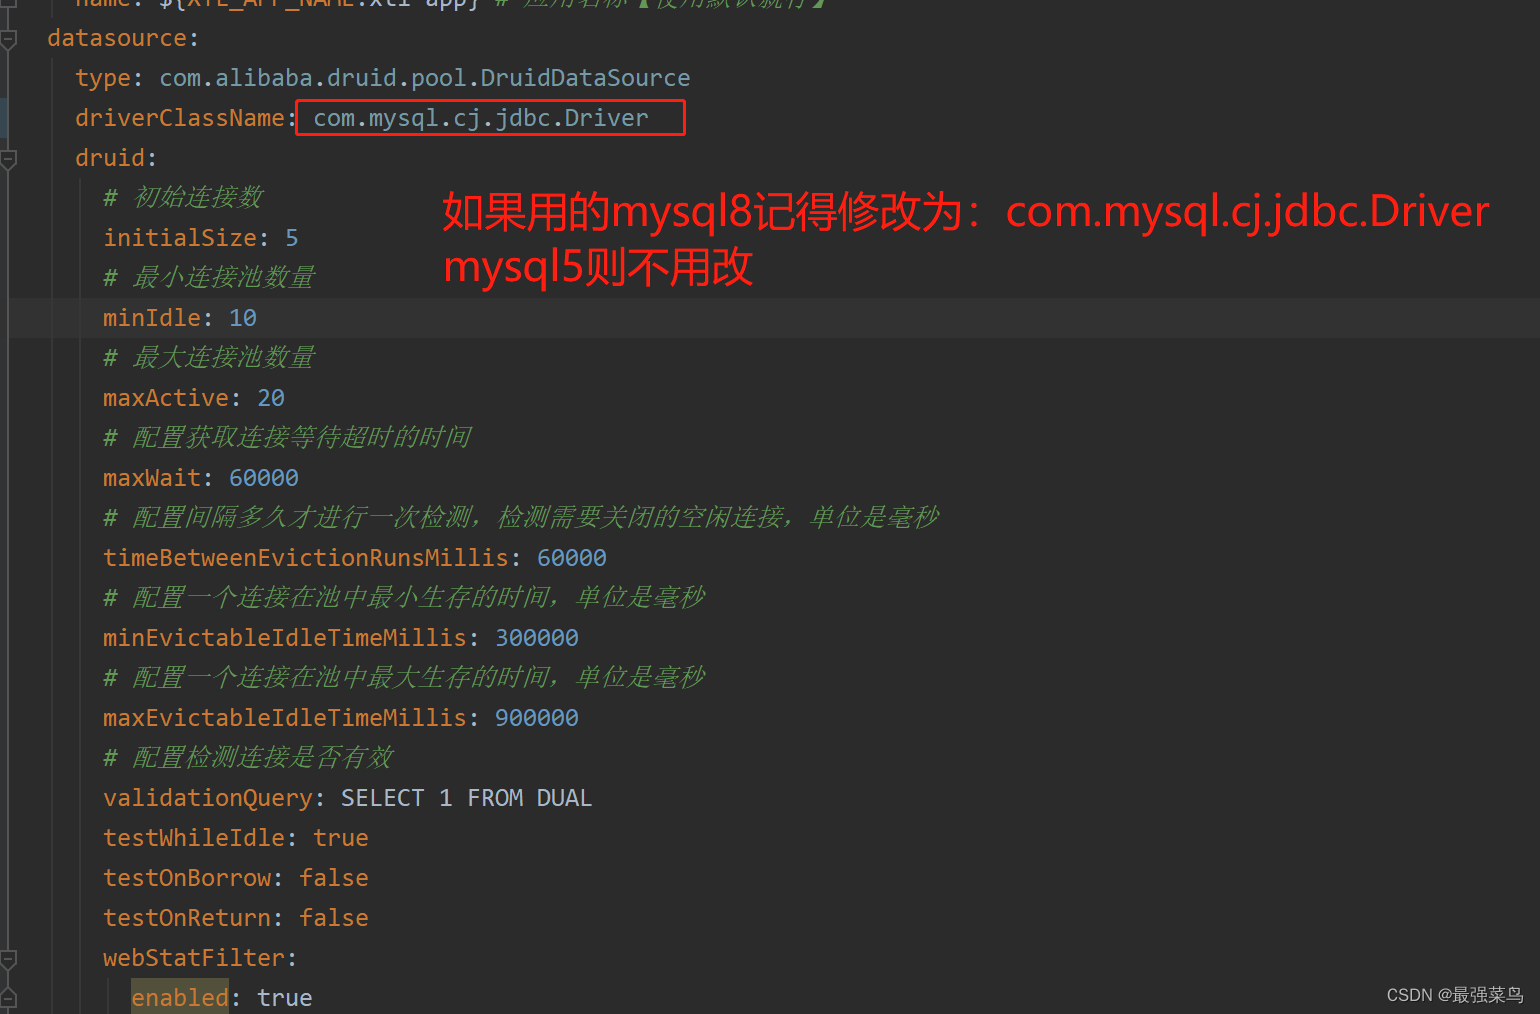Click the testOnBorrow key

(x=187, y=878)
